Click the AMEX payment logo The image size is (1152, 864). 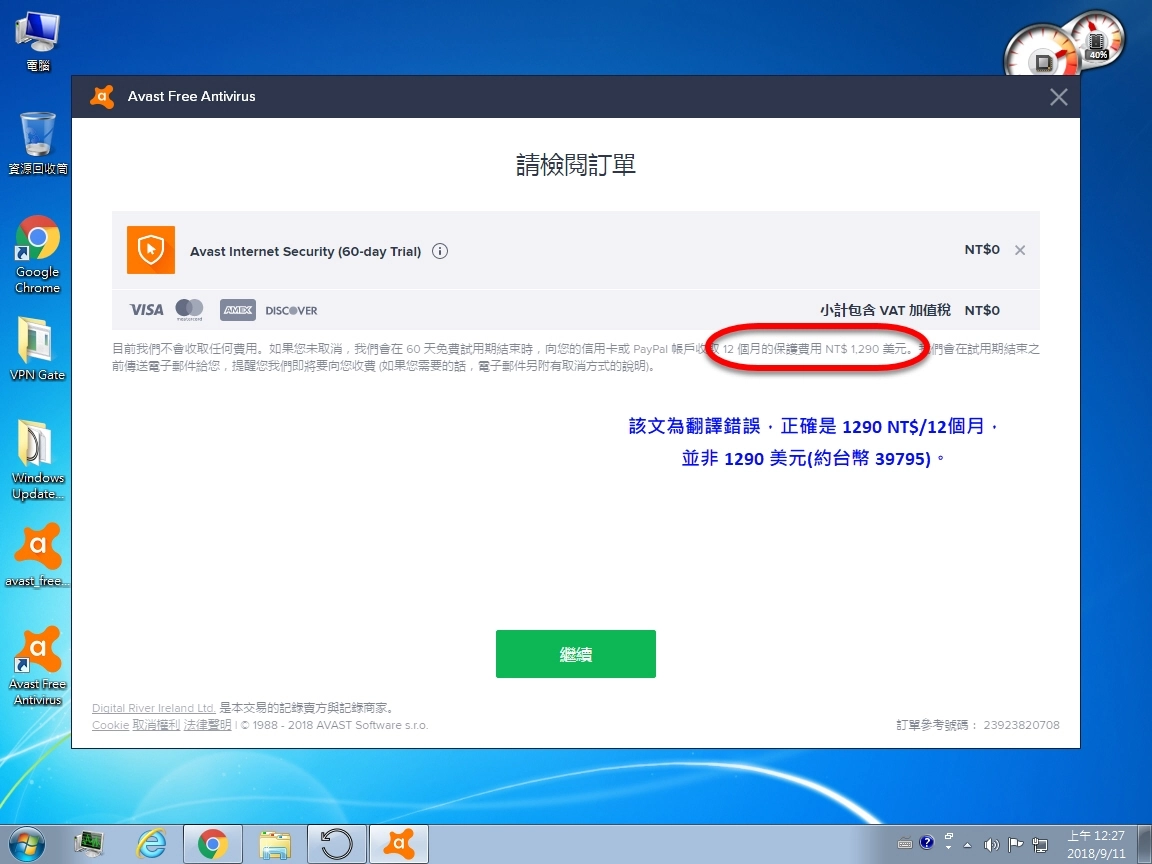[x=237, y=310]
